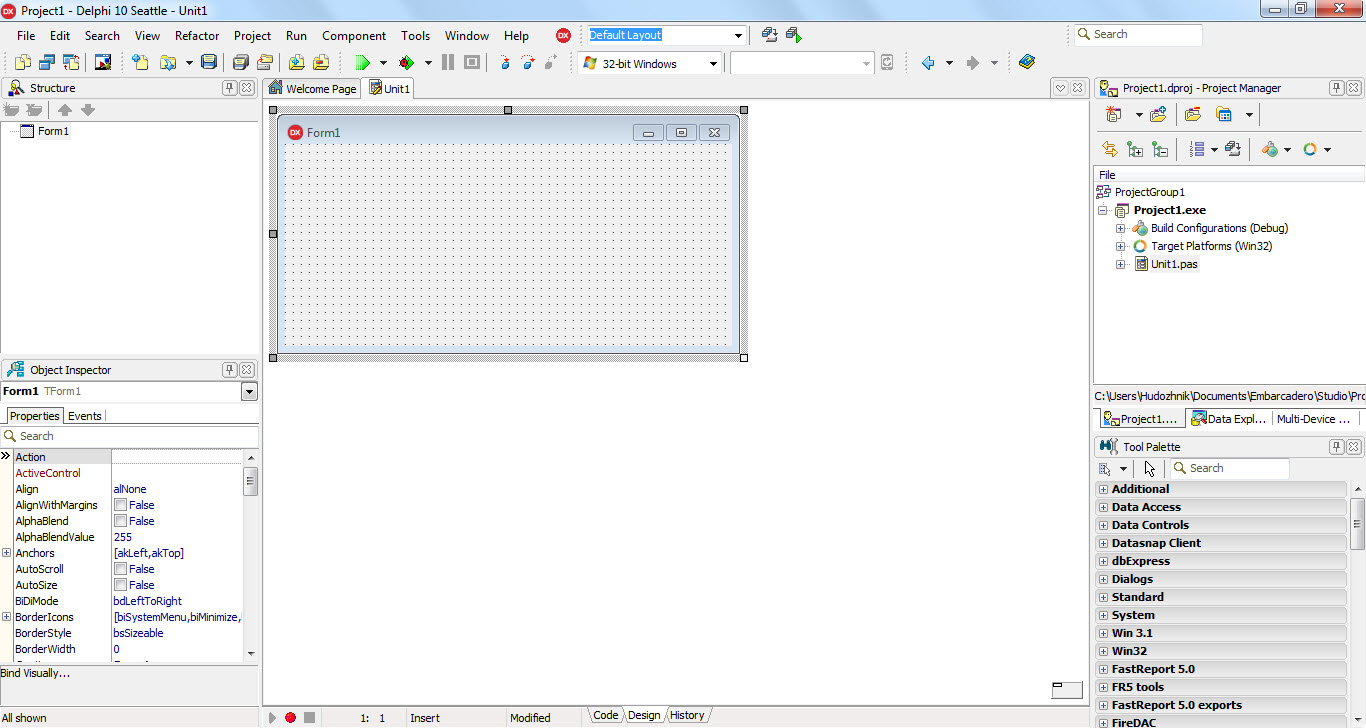Image resolution: width=1366 pixels, height=728 pixels.
Task: Enable the AlignWithMargins checkbox
Action: [121, 505]
